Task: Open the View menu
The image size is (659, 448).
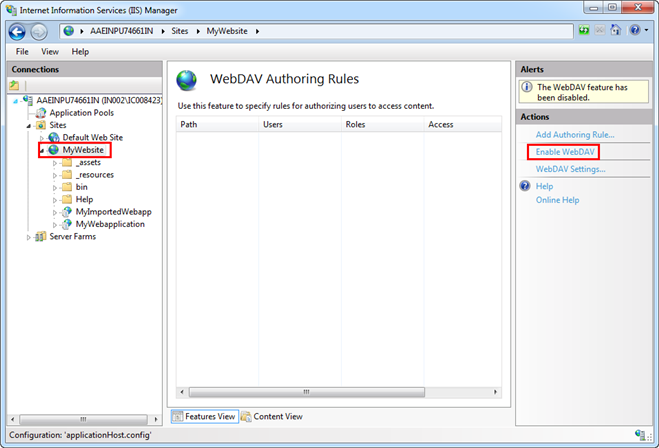Action: pyautogui.click(x=50, y=51)
